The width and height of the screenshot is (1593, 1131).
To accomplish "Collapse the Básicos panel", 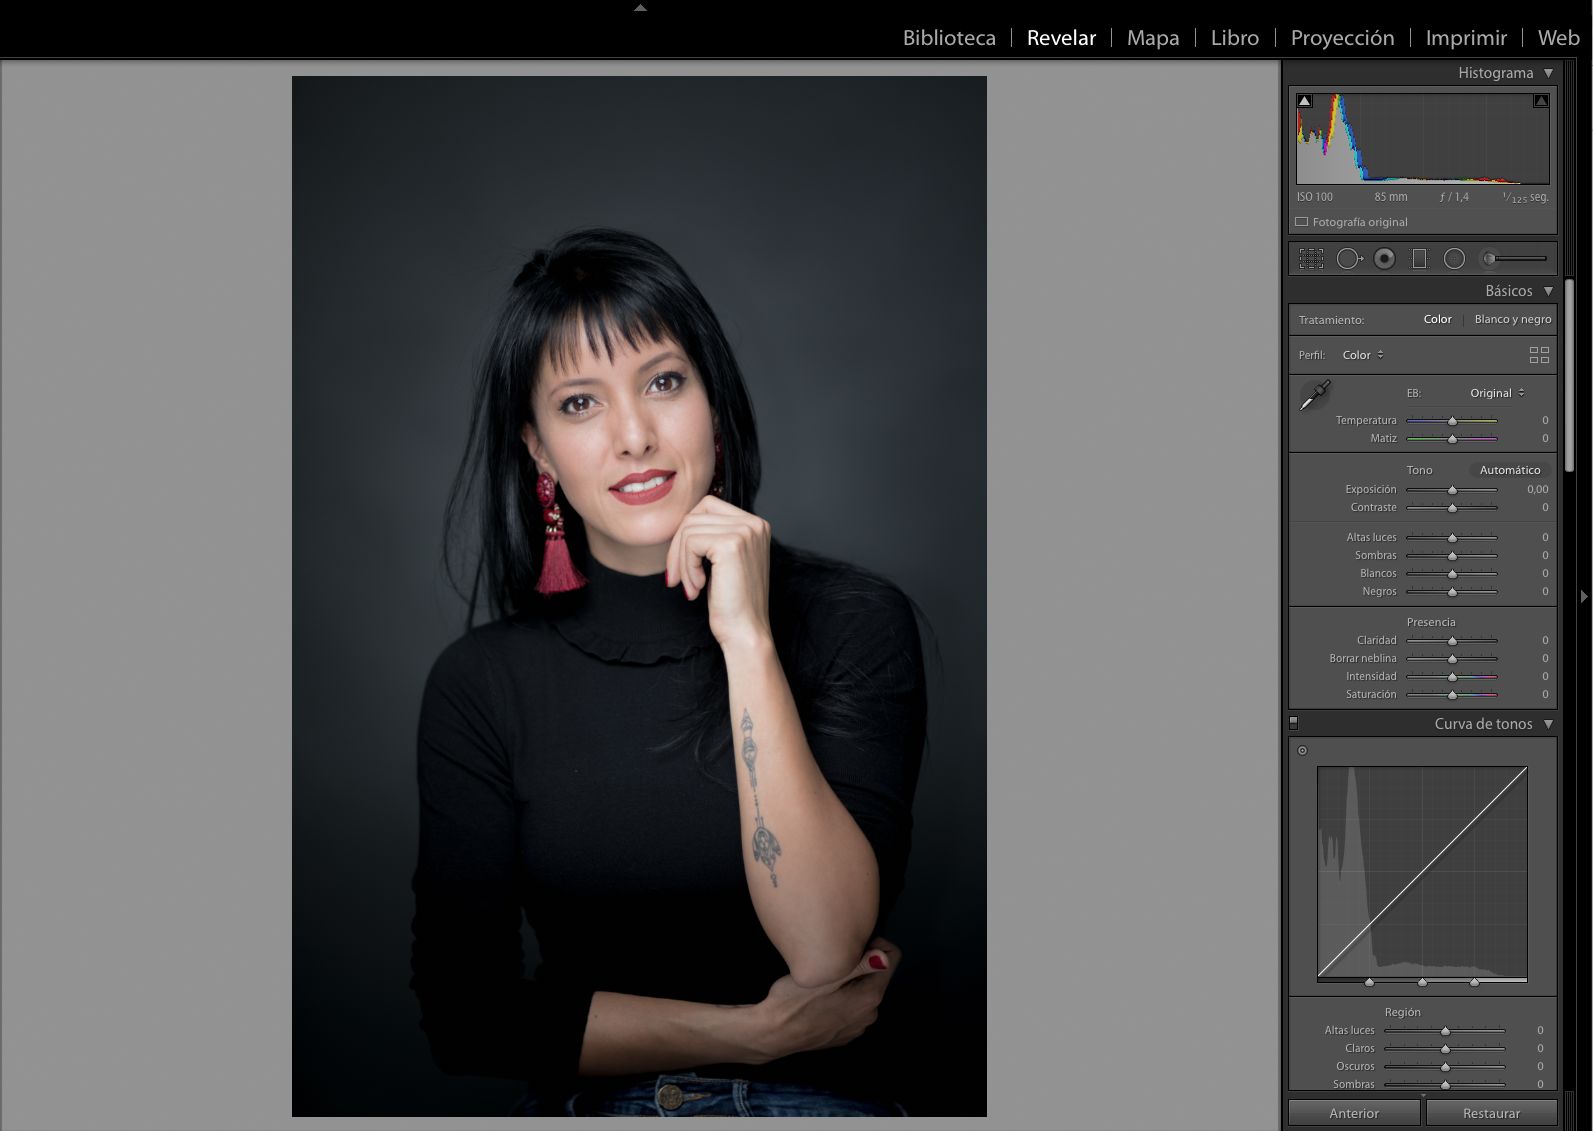I will (1548, 291).
